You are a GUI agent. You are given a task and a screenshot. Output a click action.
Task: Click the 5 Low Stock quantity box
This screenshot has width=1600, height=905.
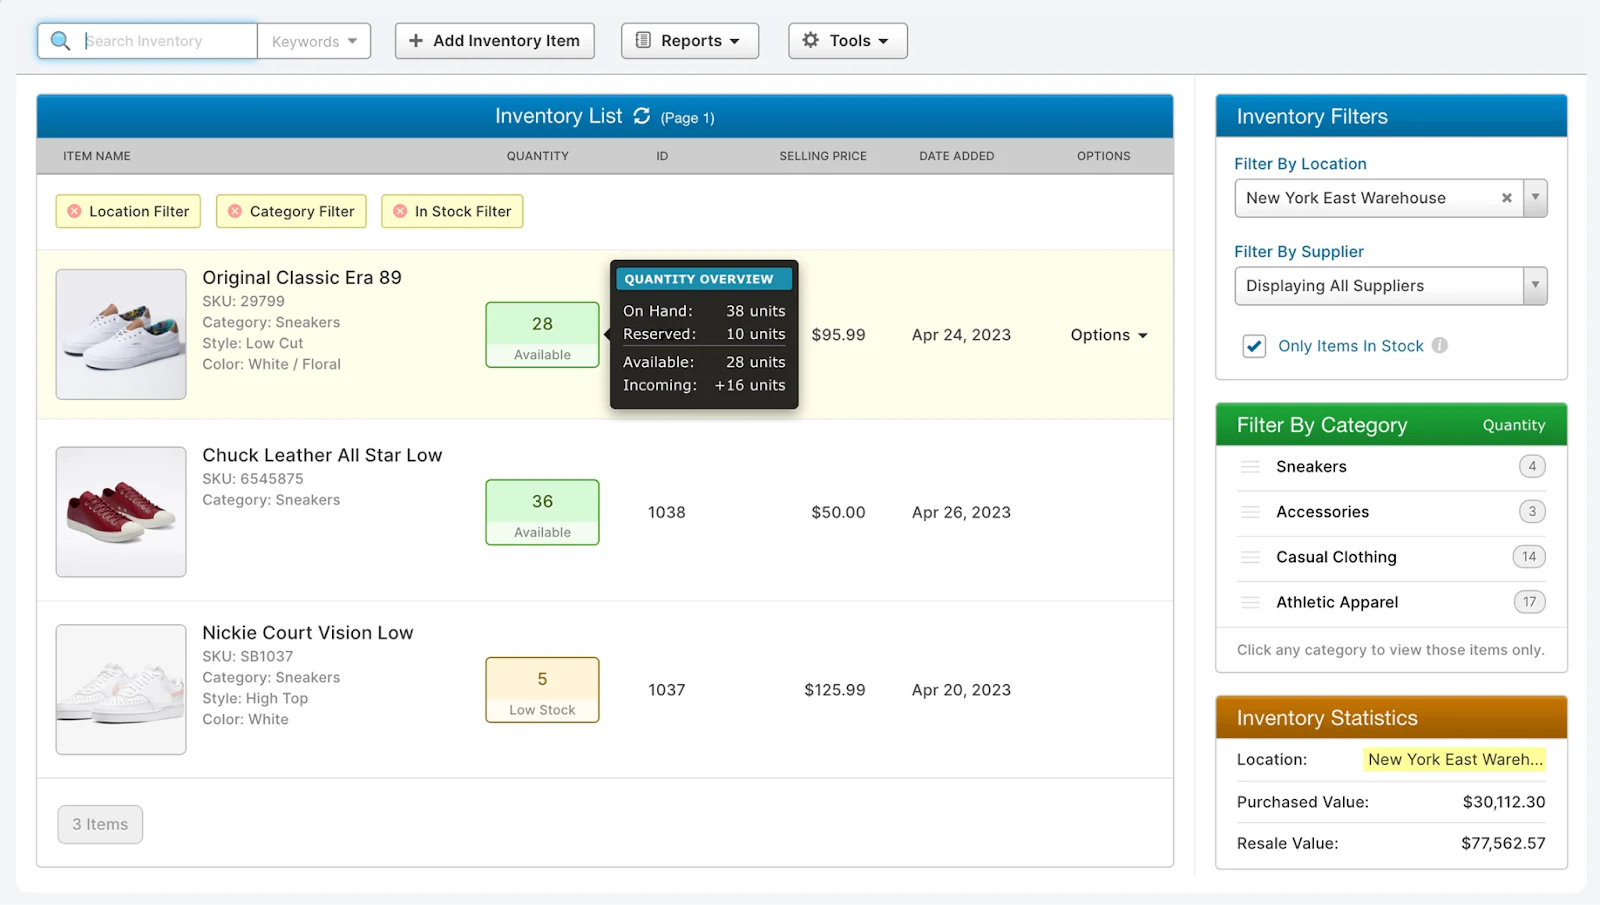coord(542,690)
